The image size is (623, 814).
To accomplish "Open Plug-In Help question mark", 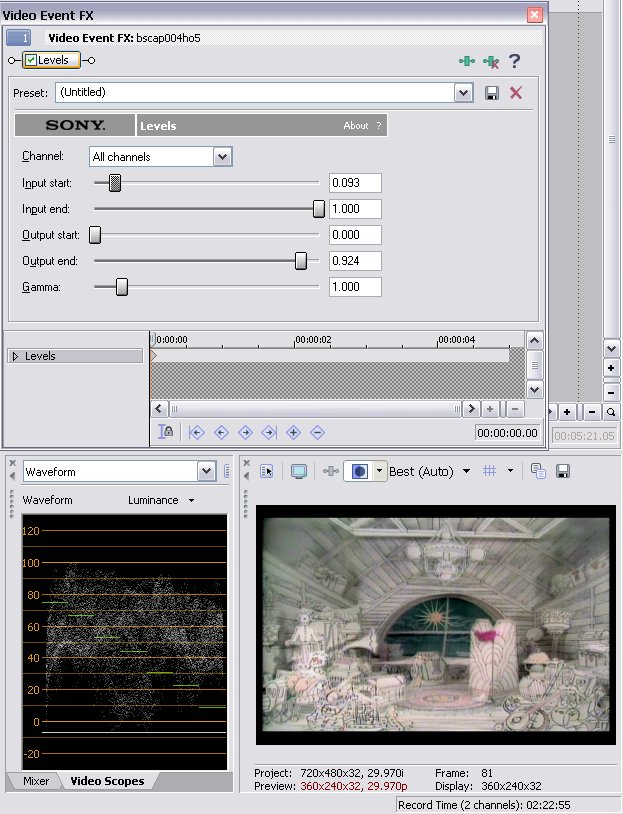I will coord(514,61).
